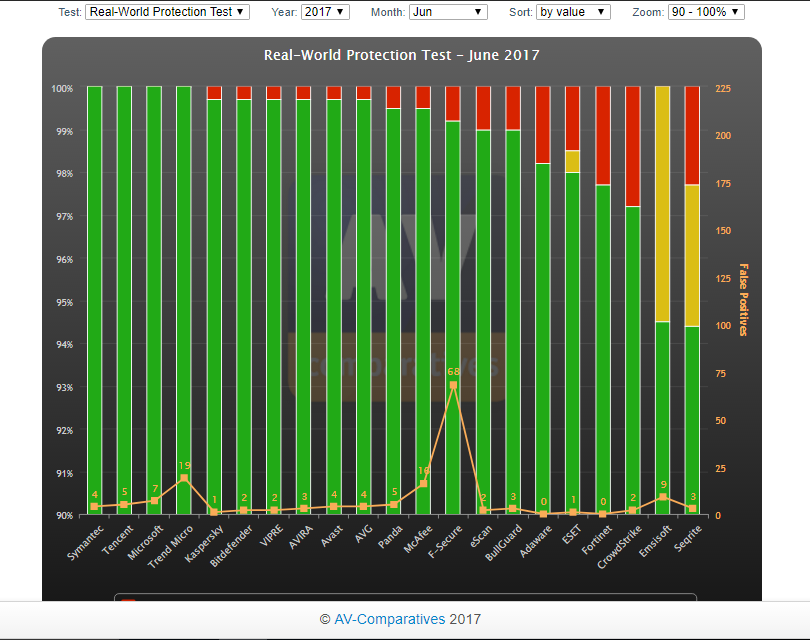Image resolution: width=810 pixels, height=640 pixels.
Task: Click the 100 label on right axis
Action: pos(723,325)
